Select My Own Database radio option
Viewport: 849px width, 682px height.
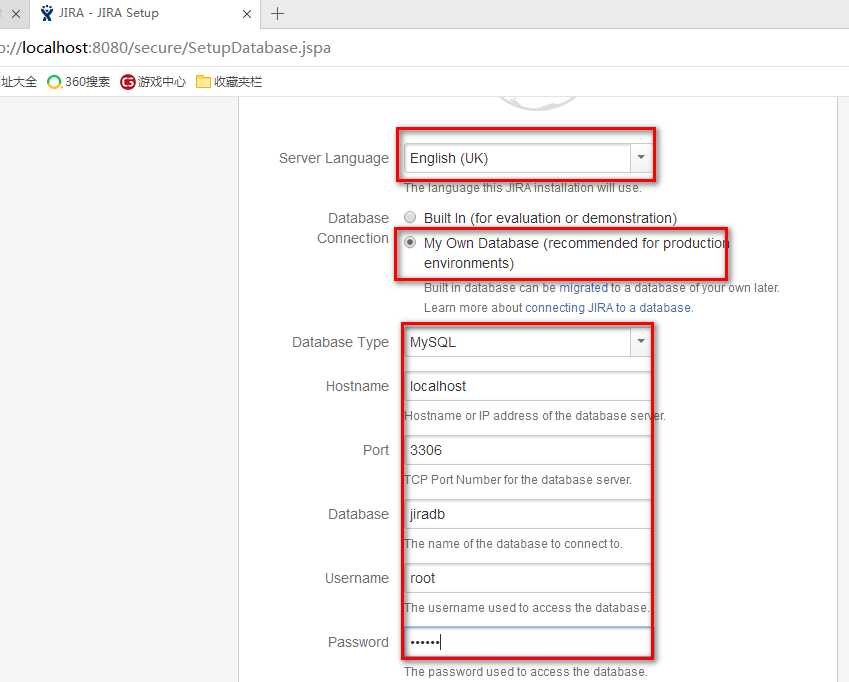[410, 242]
